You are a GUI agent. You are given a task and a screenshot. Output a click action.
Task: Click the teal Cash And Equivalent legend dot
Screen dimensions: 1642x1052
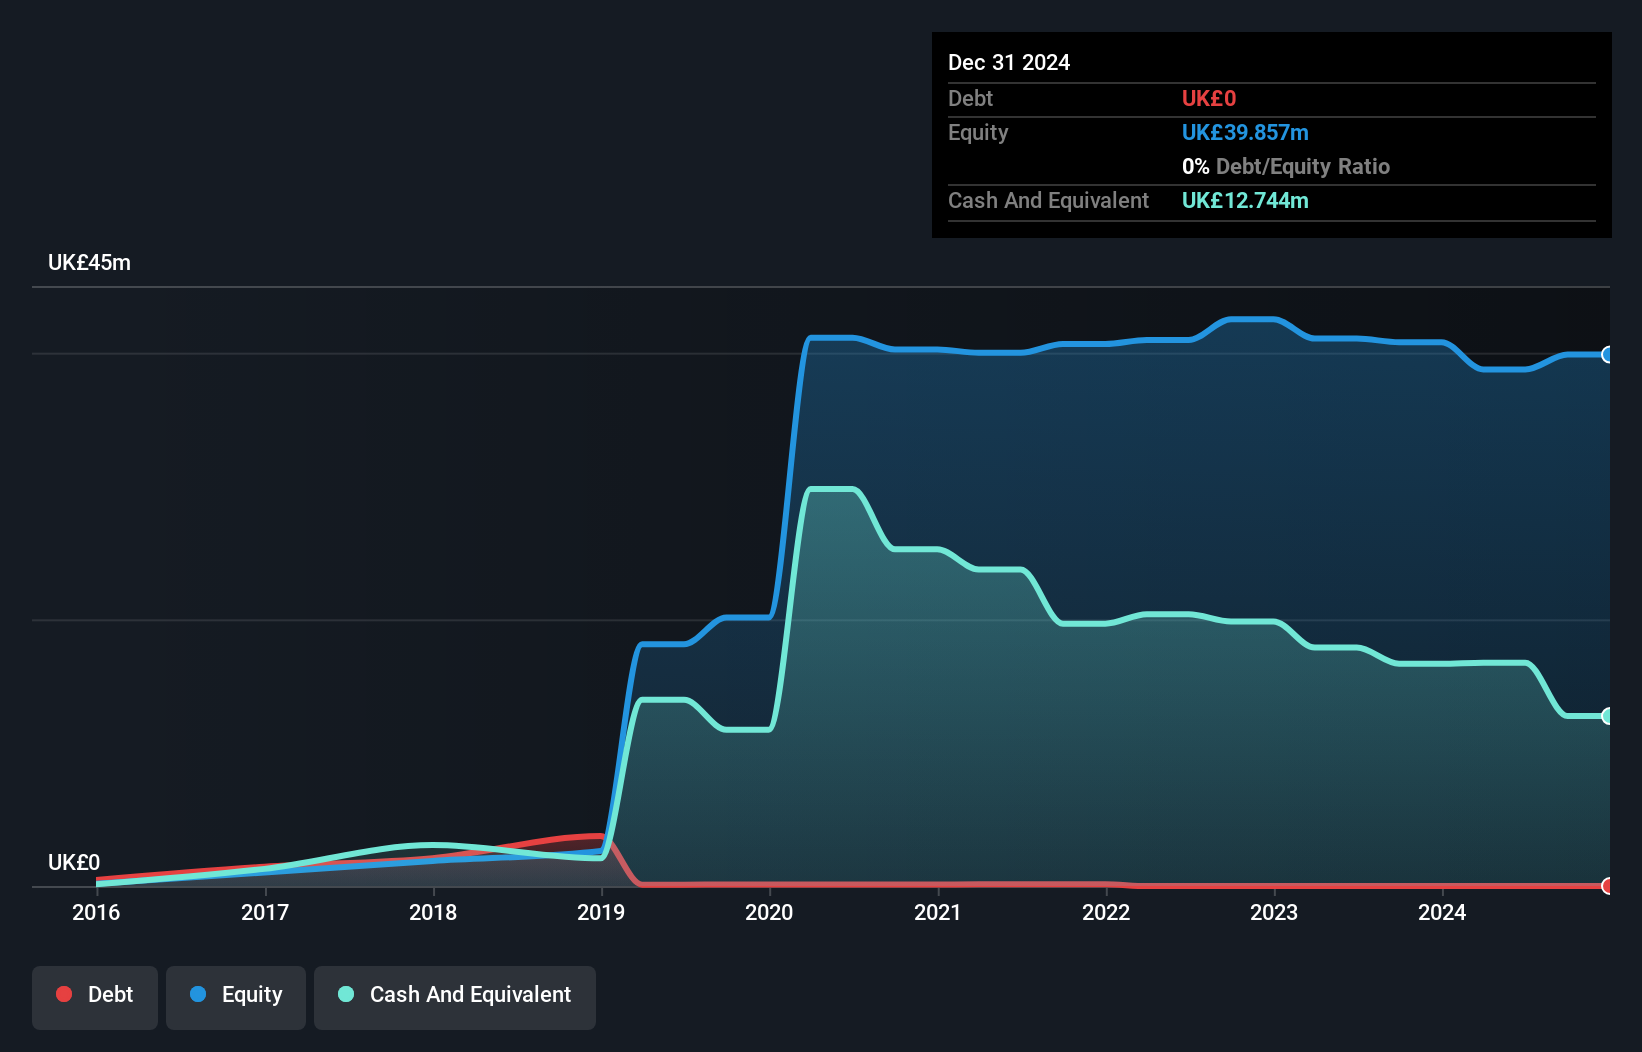346,994
